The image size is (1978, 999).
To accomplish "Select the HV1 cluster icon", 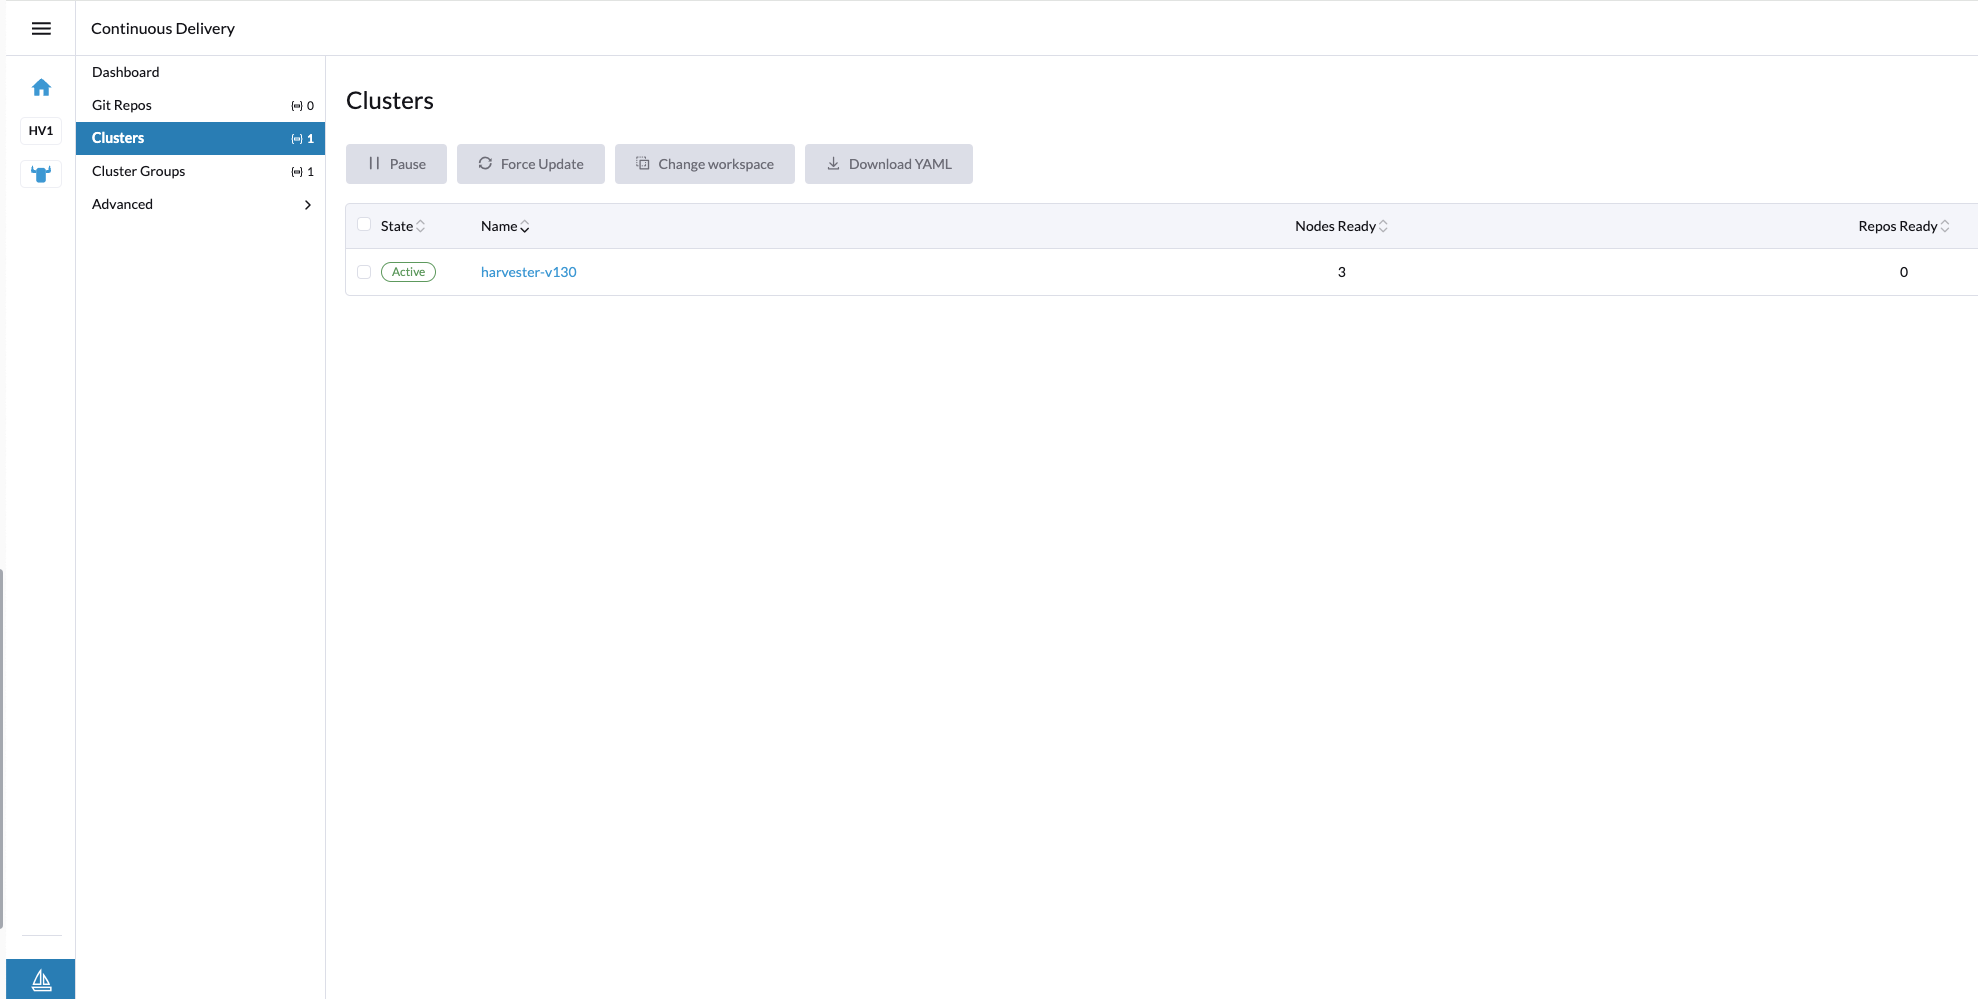I will pyautogui.click(x=40, y=130).
